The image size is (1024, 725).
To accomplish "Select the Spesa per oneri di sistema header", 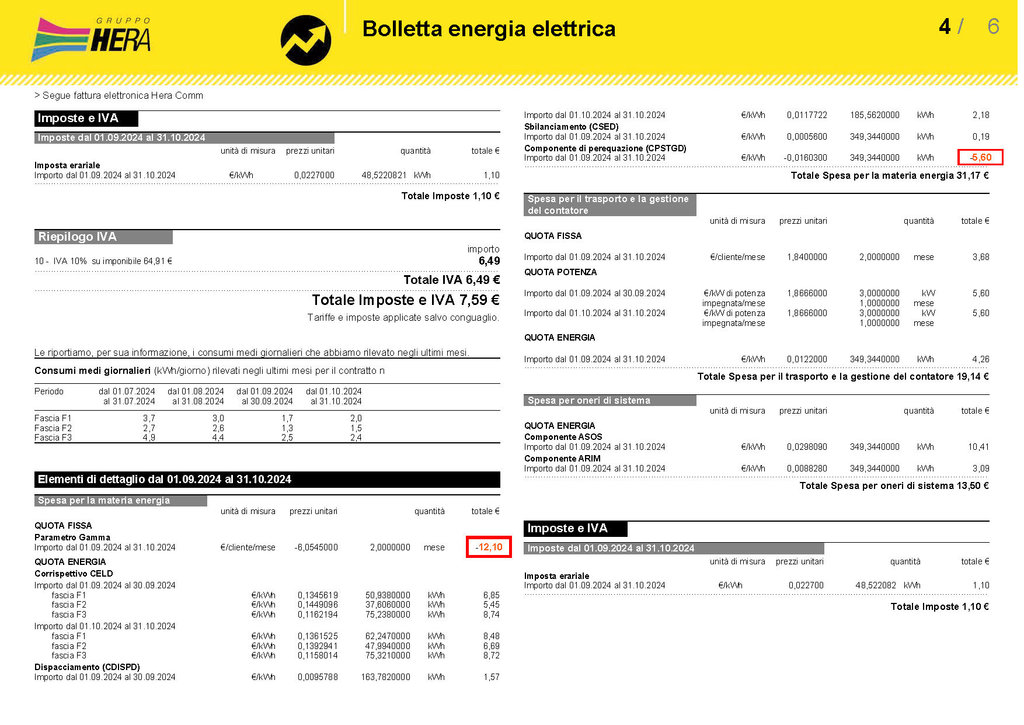I will point(610,400).
